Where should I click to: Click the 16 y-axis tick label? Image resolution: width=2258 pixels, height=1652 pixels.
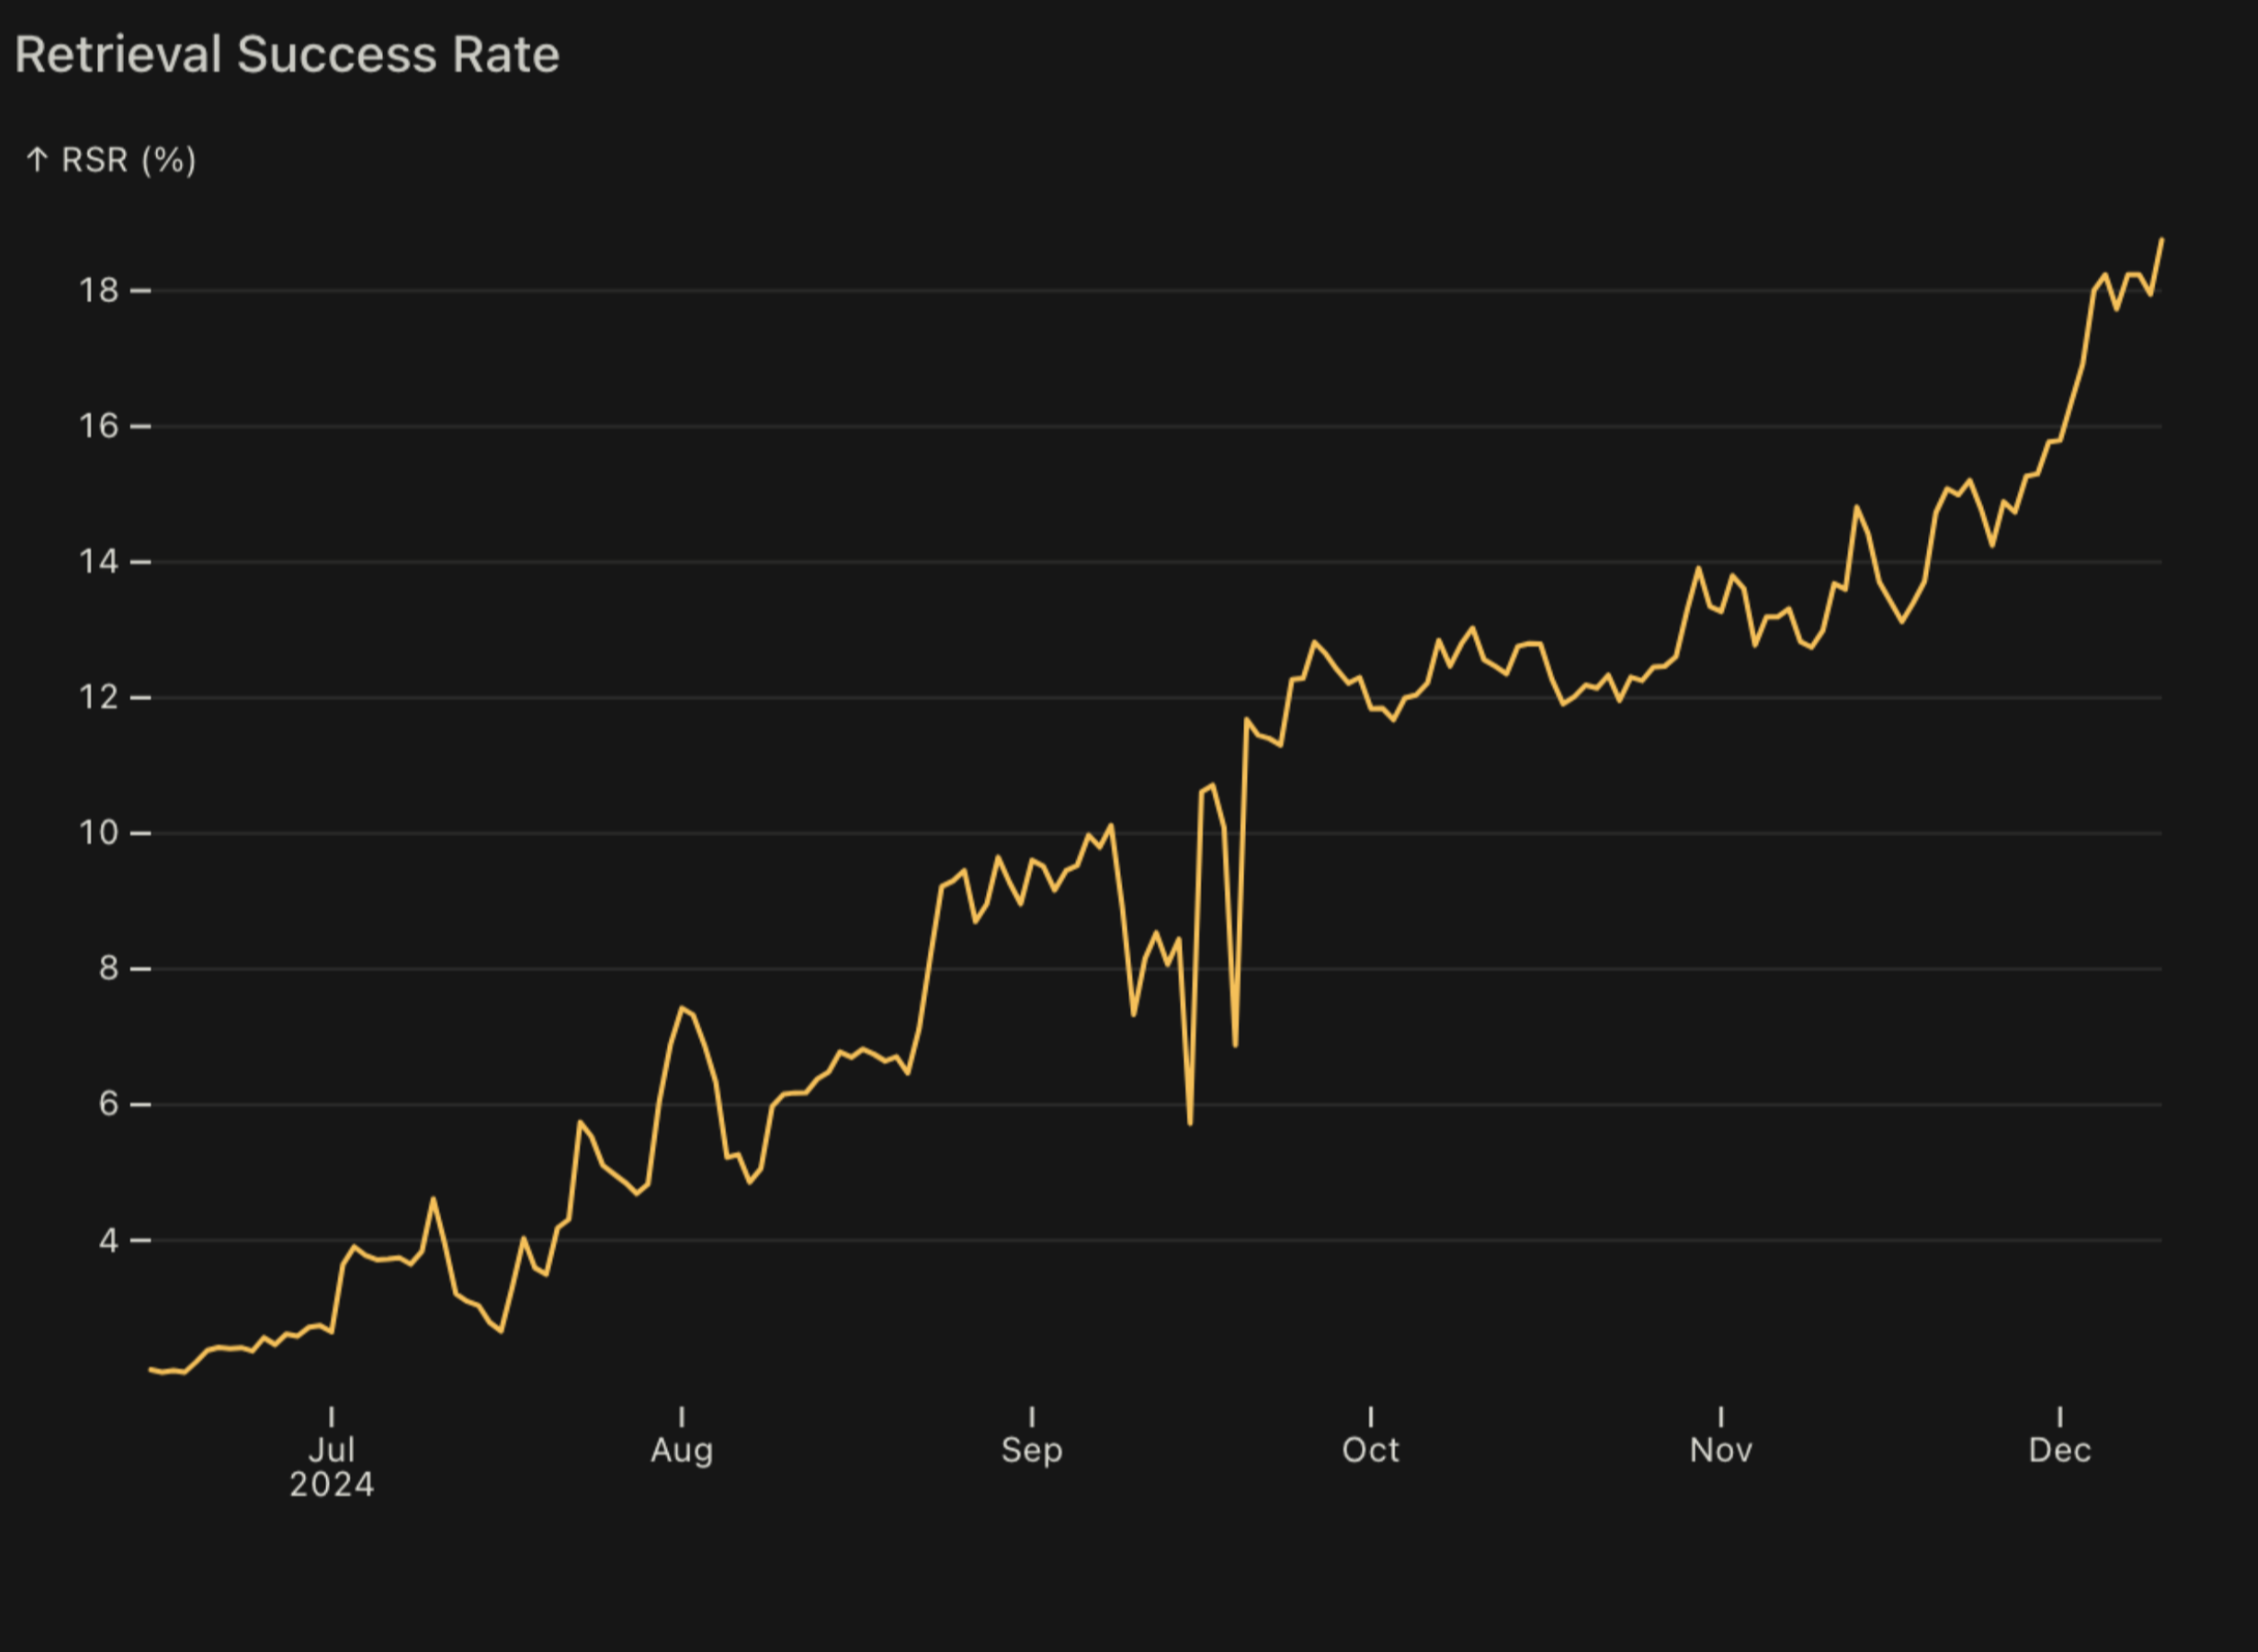point(98,427)
